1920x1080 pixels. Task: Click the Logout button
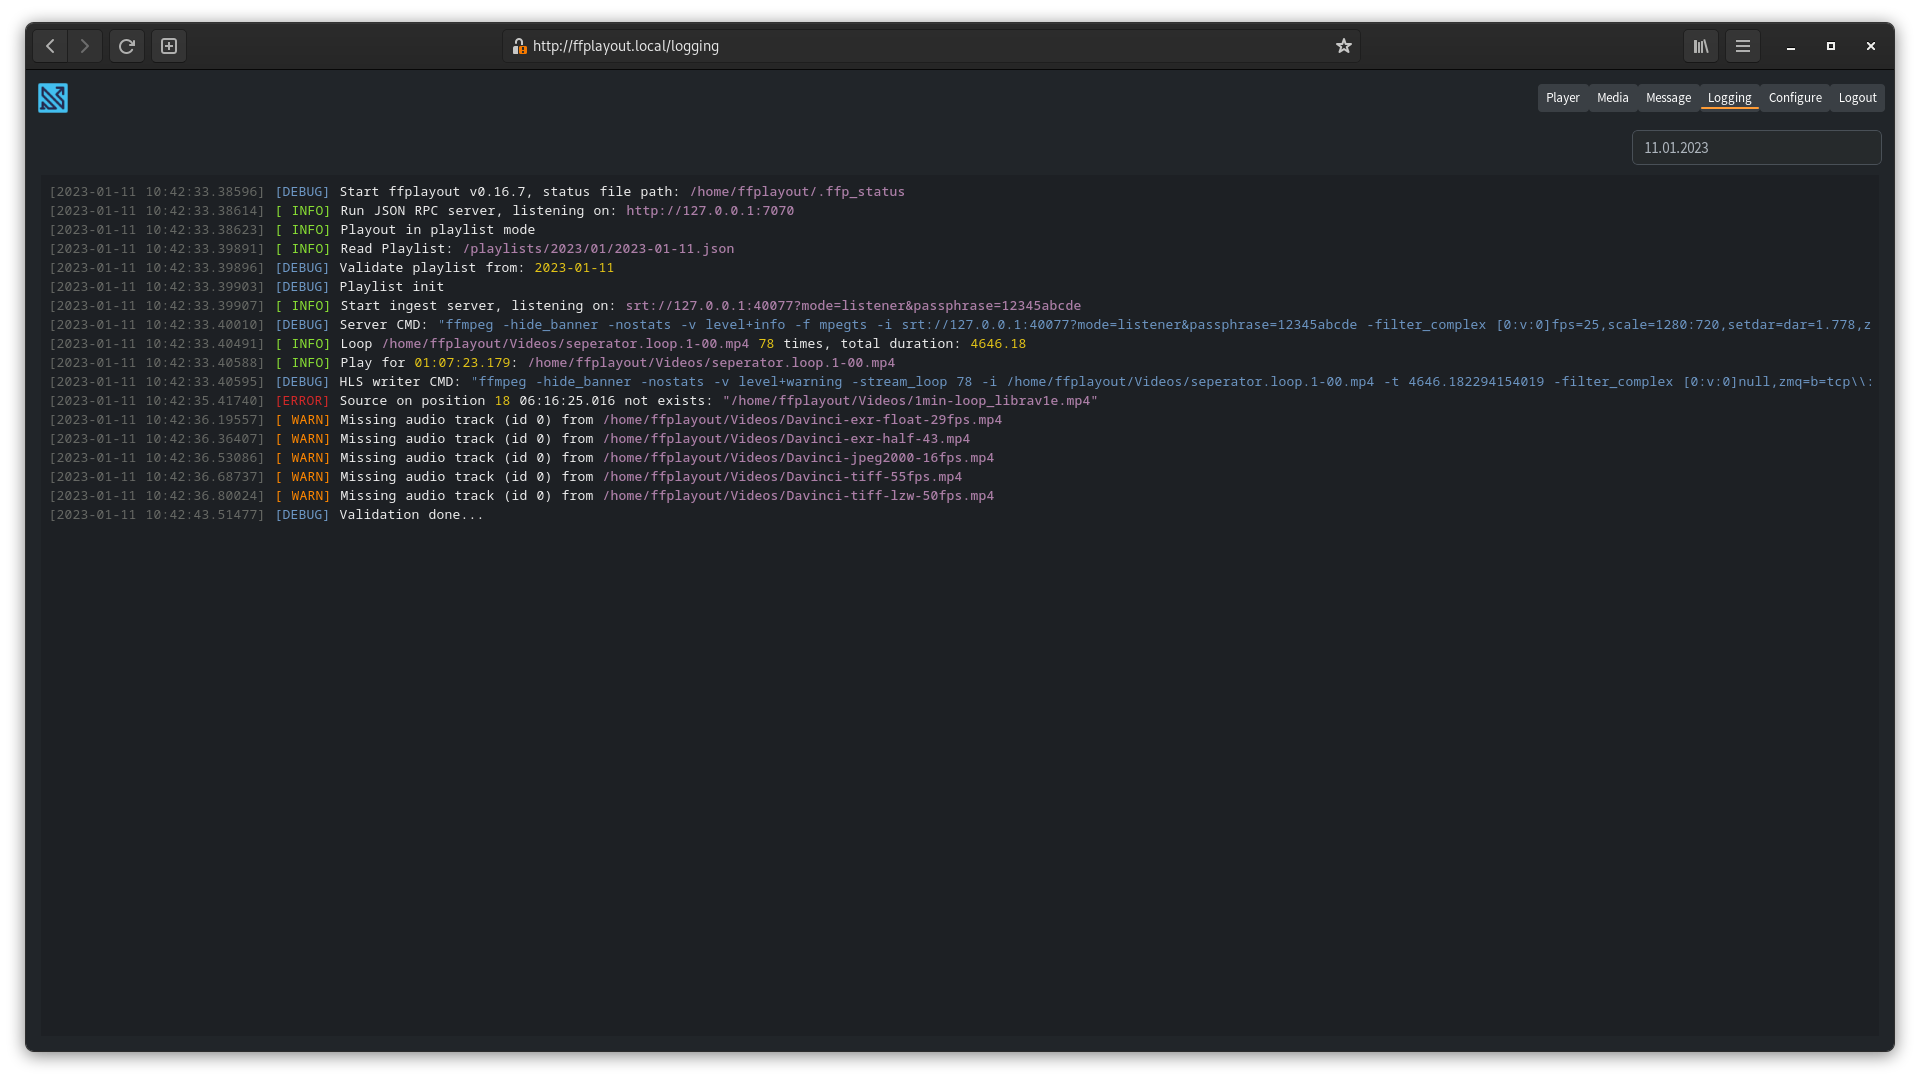coord(1858,98)
